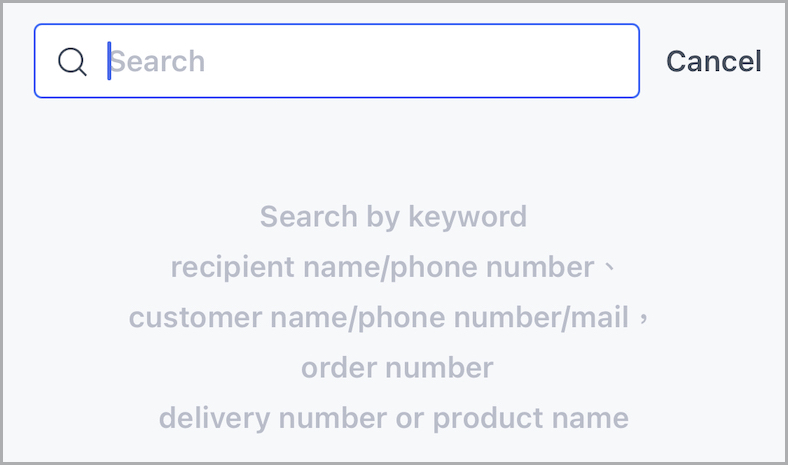
Task: Focus the Search input field
Action: point(337,61)
